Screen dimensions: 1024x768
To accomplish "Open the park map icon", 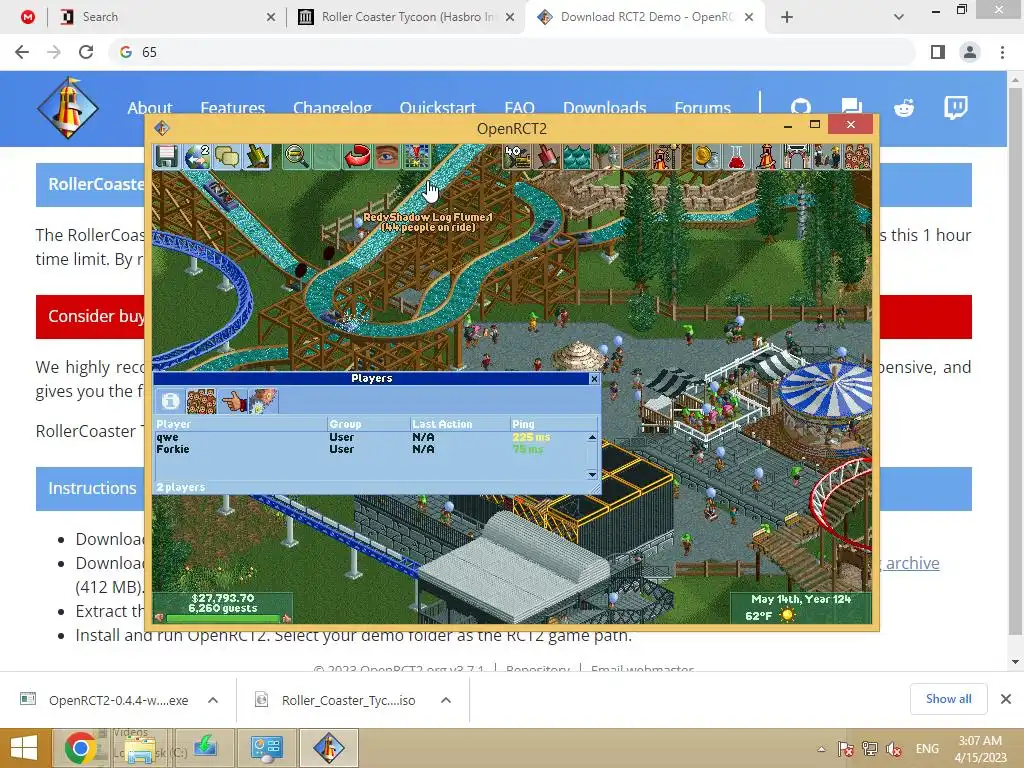I will 417,157.
